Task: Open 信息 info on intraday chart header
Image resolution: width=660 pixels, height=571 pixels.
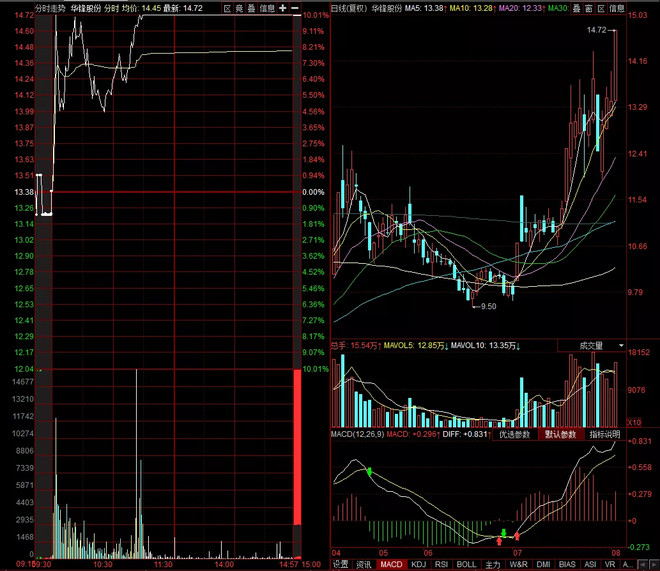Action: [267, 8]
